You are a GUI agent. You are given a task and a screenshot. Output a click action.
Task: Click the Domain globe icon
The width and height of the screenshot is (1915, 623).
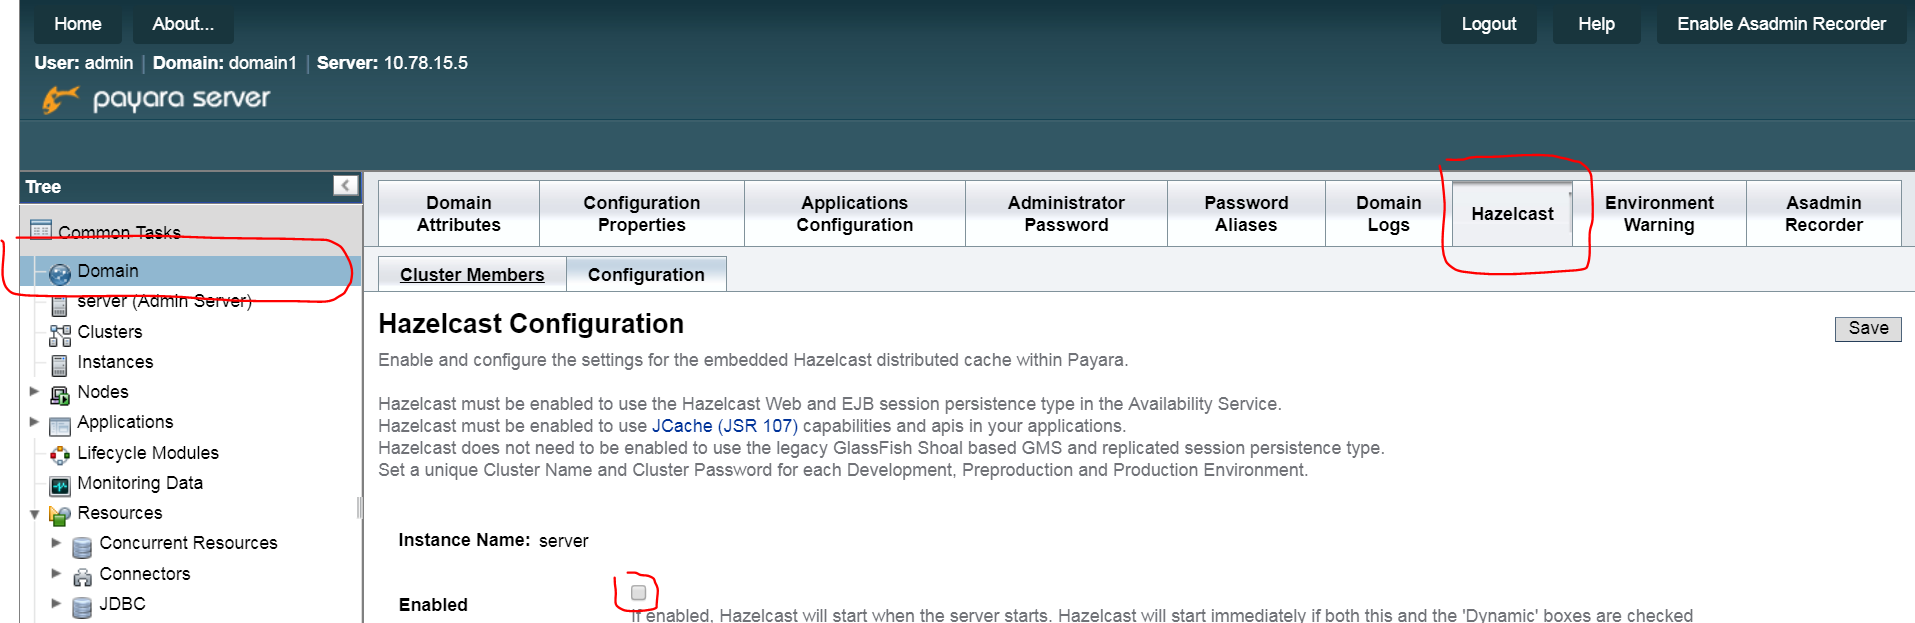click(60, 273)
